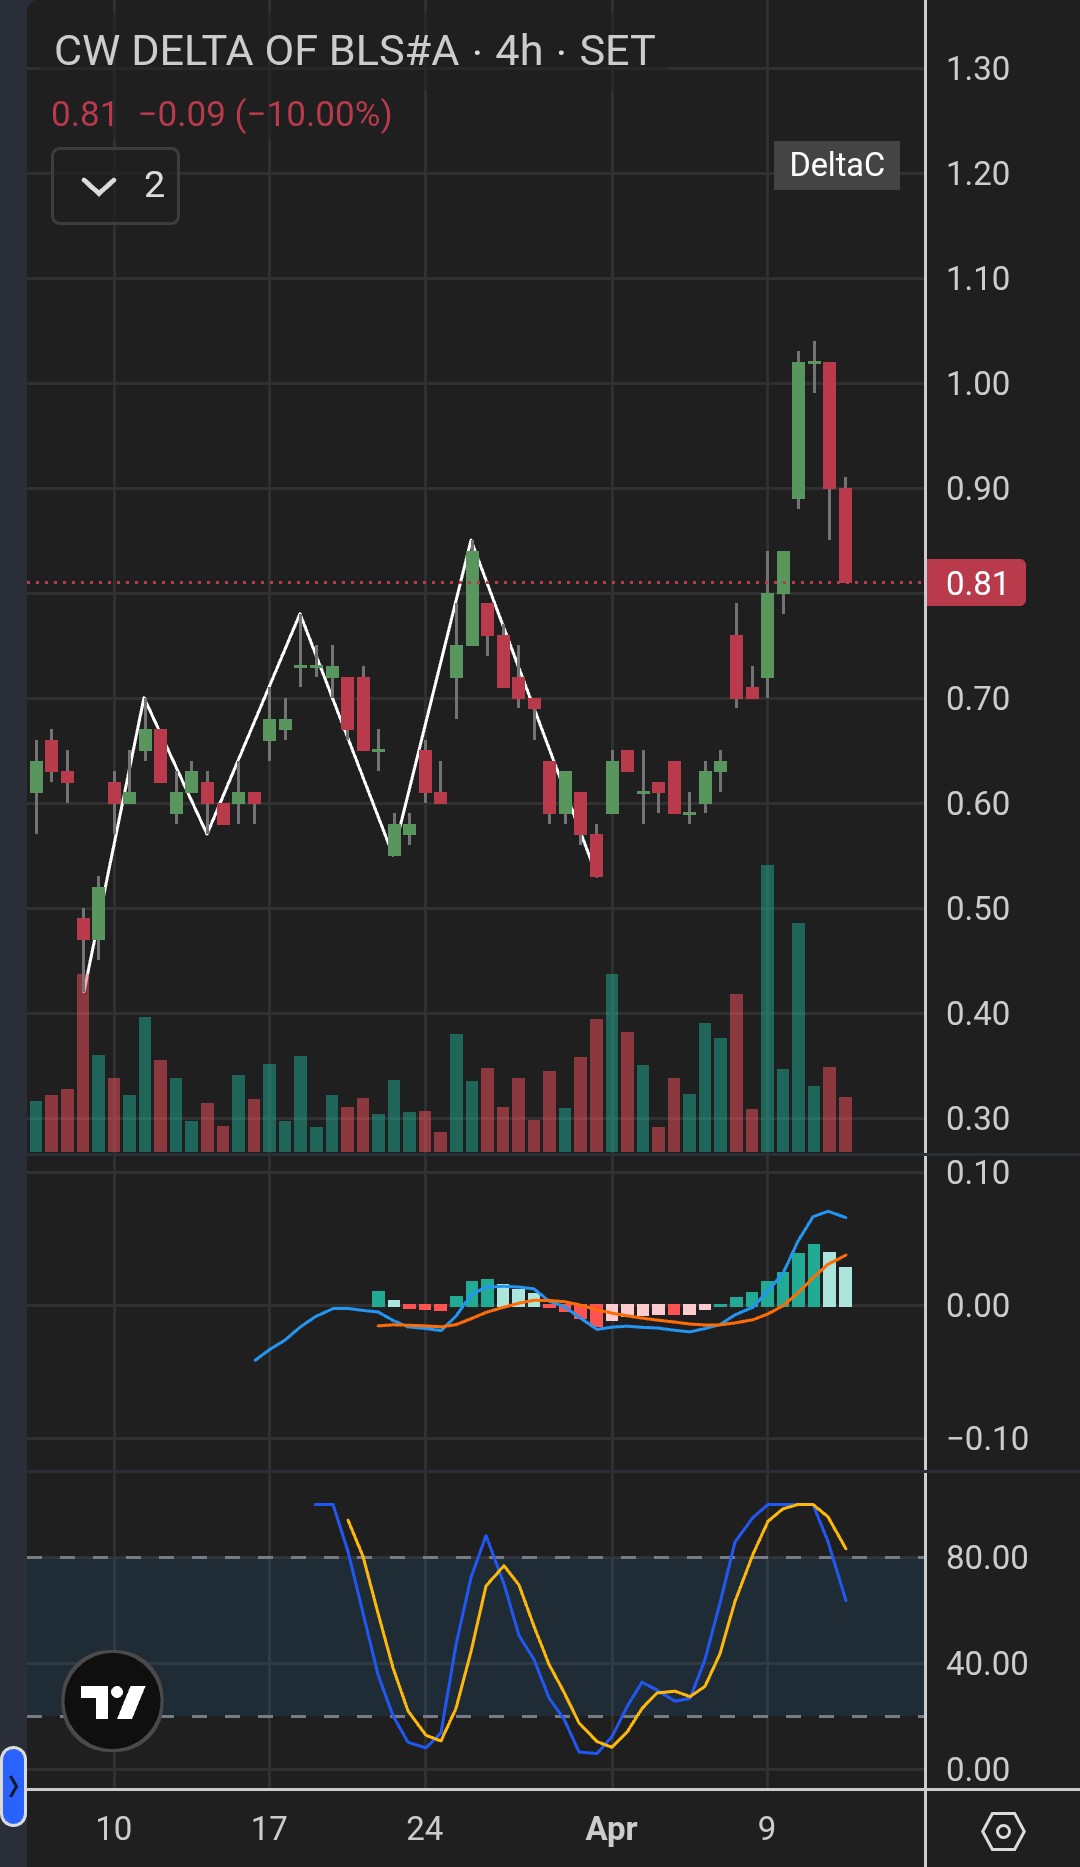
Task: Click the DeltaC label tag
Action: [837, 165]
